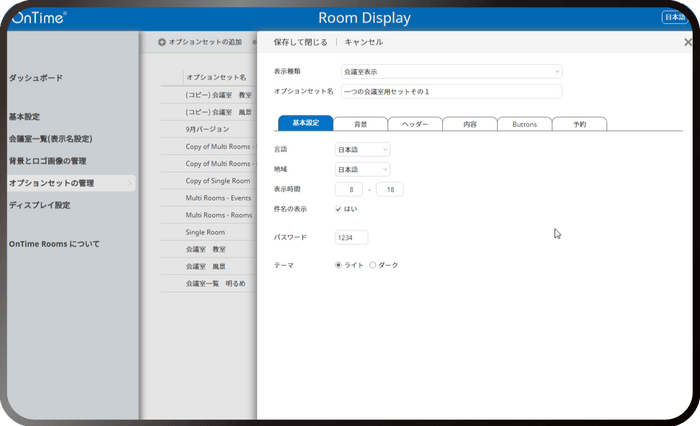The width and height of the screenshot is (700, 426).
Task: Open the 地域 dropdown
Action: [x=362, y=170]
